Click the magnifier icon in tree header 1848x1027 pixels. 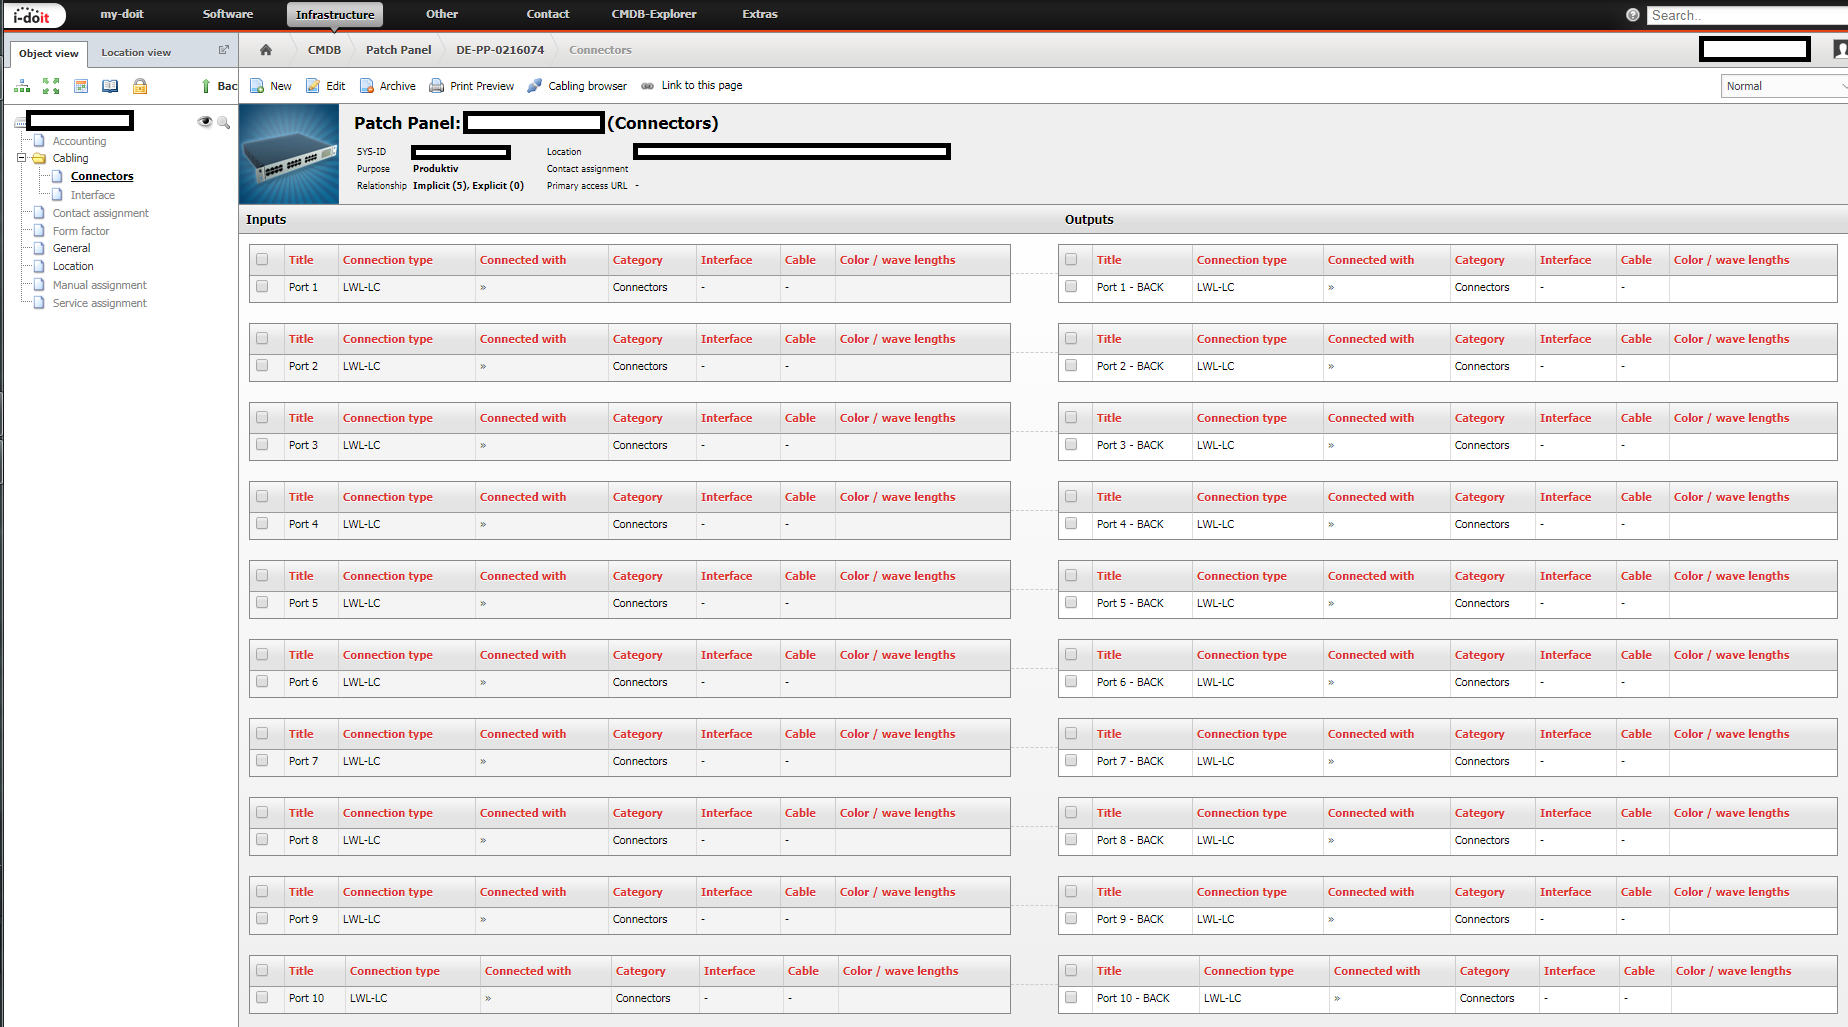[224, 122]
